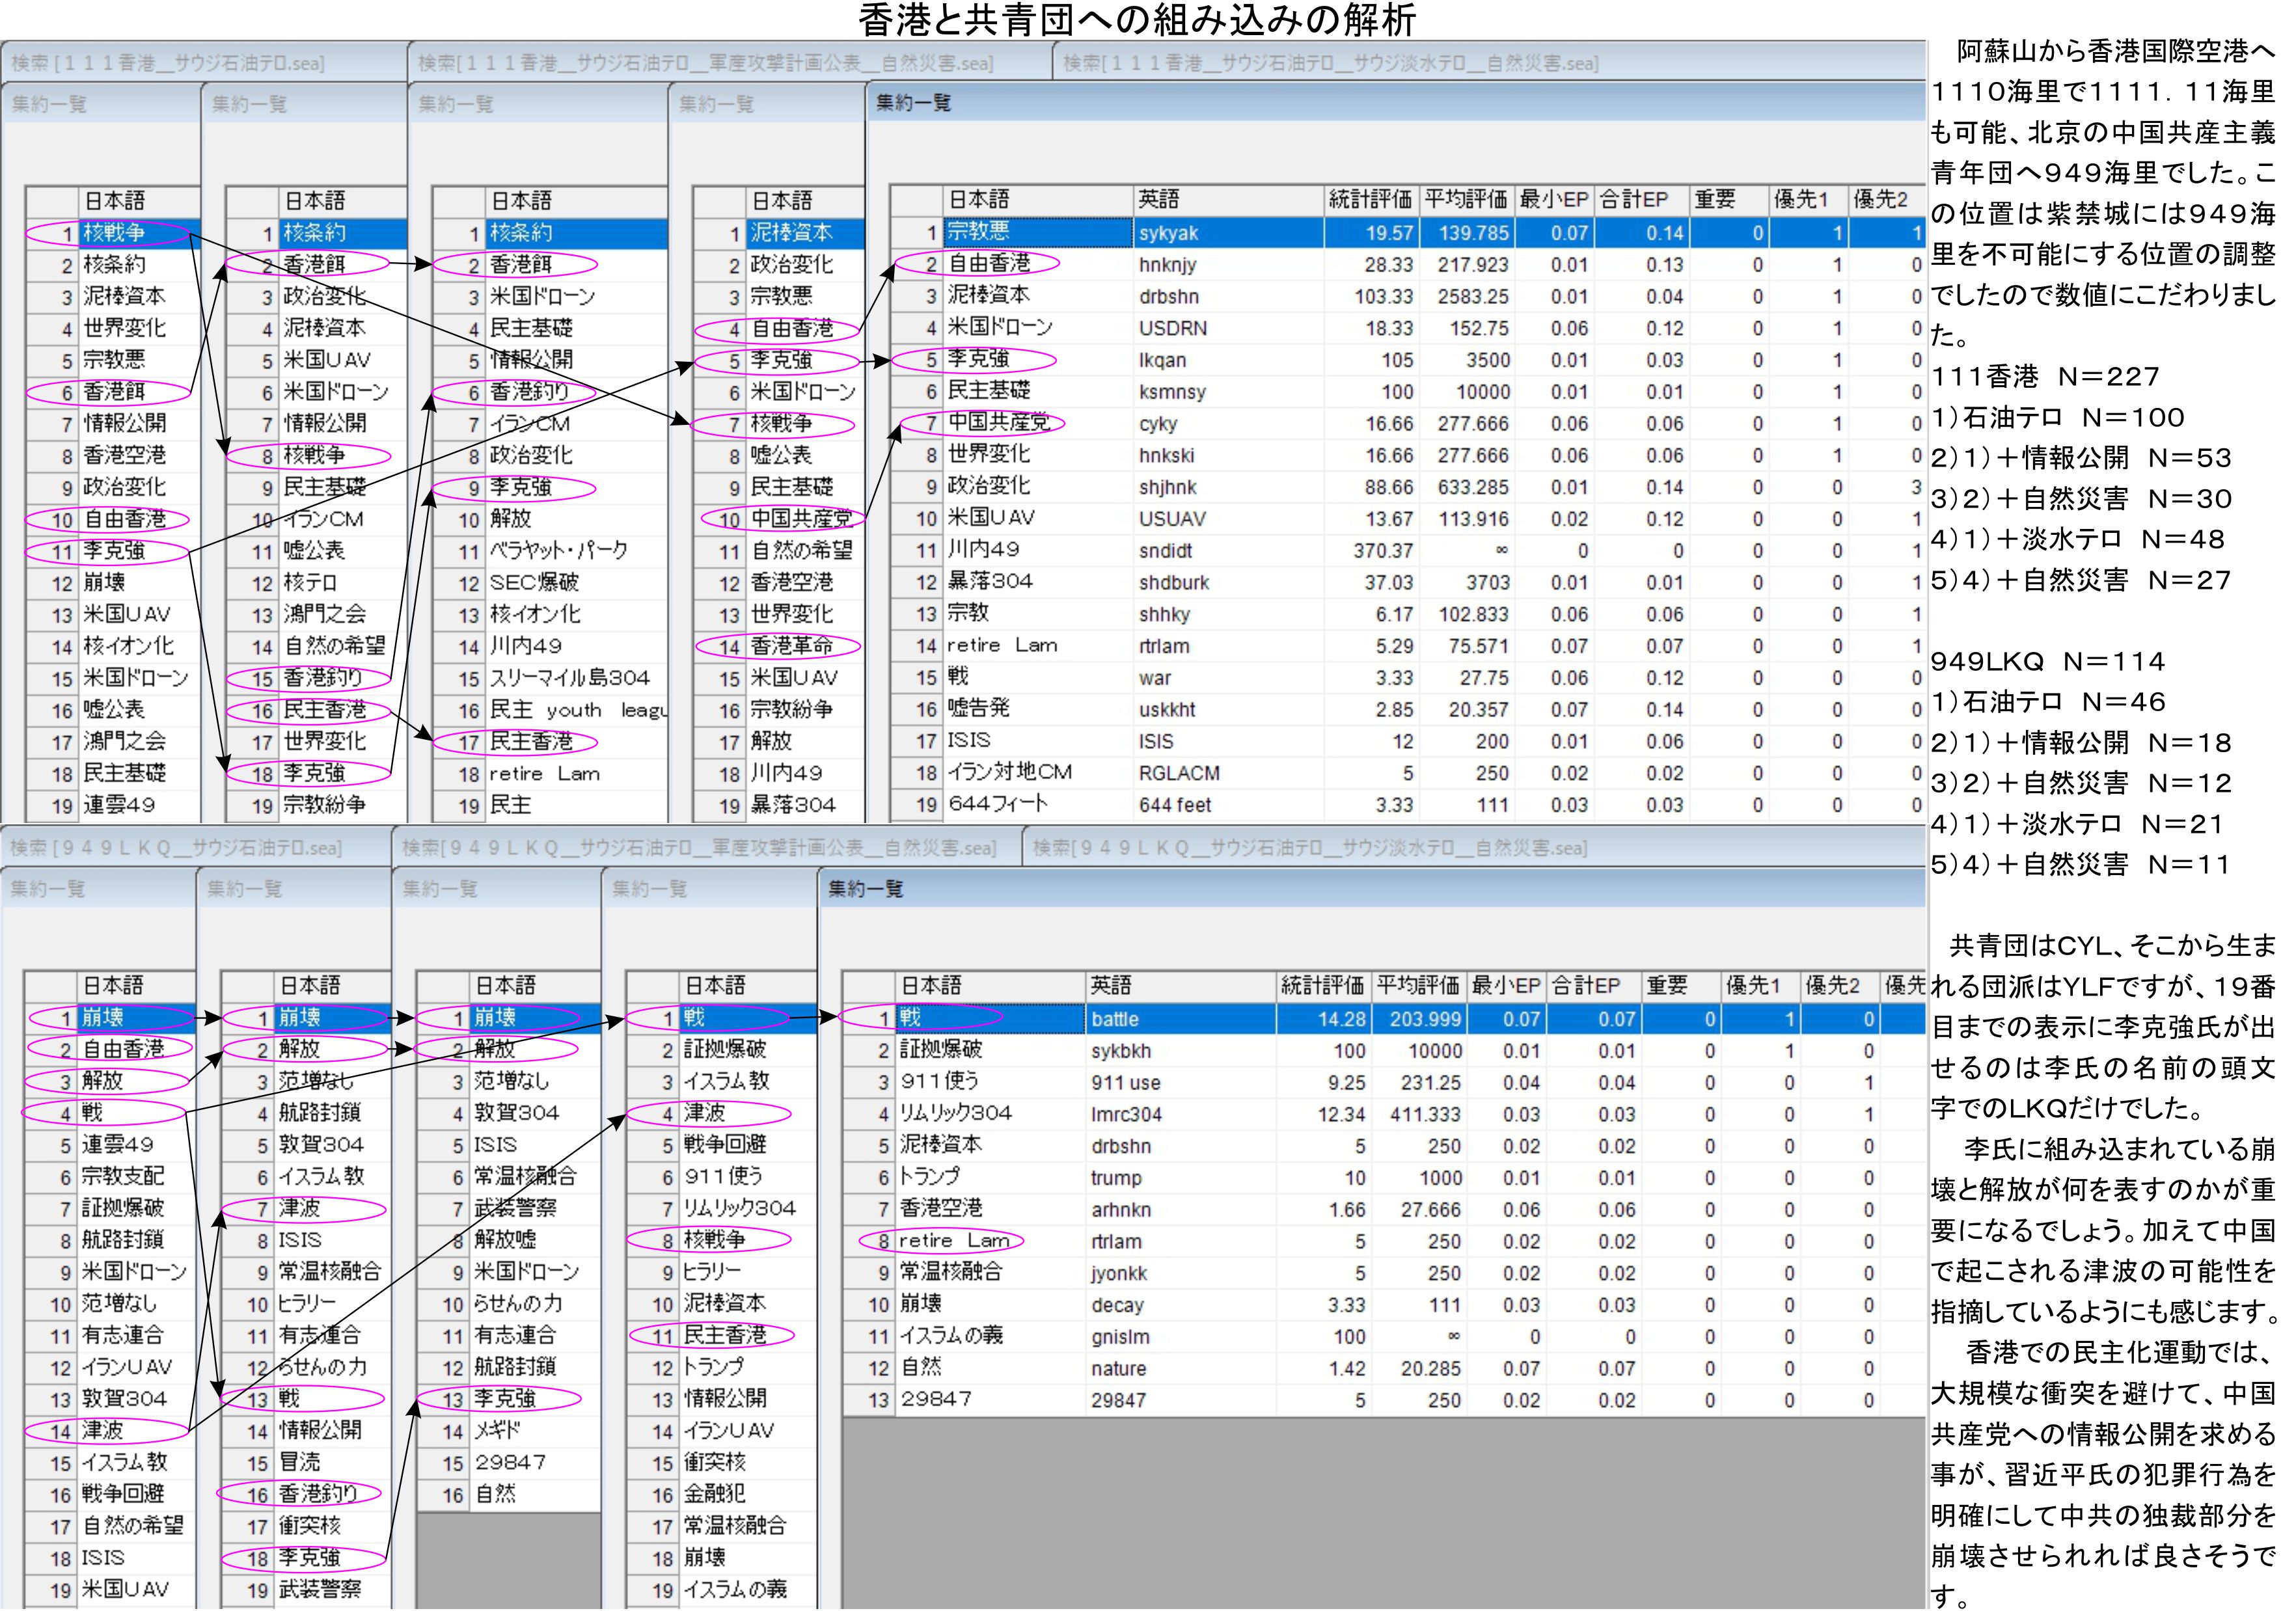This screenshot has height=1611, width=2296.
Task: Select the 解放嘘 list entry
Action: tap(504, 1239)
